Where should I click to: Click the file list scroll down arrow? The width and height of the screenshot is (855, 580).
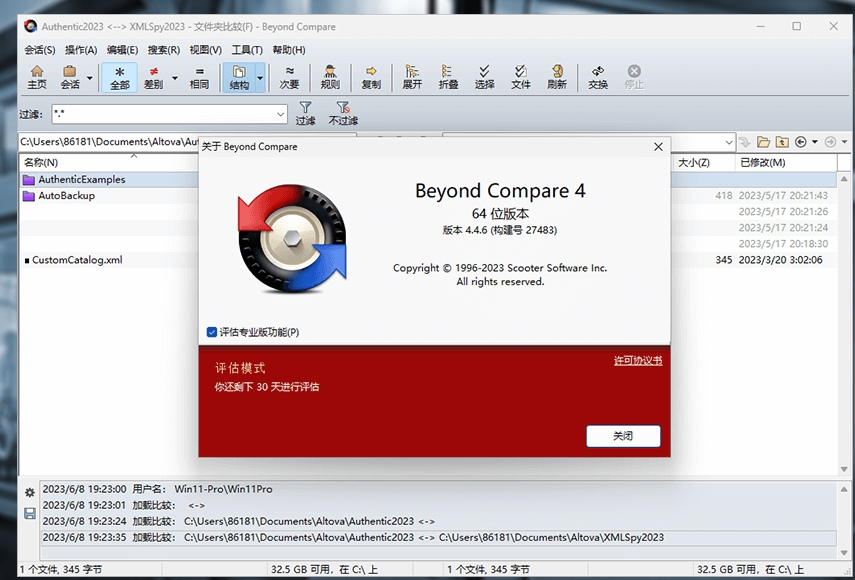(x=844, y=469)
